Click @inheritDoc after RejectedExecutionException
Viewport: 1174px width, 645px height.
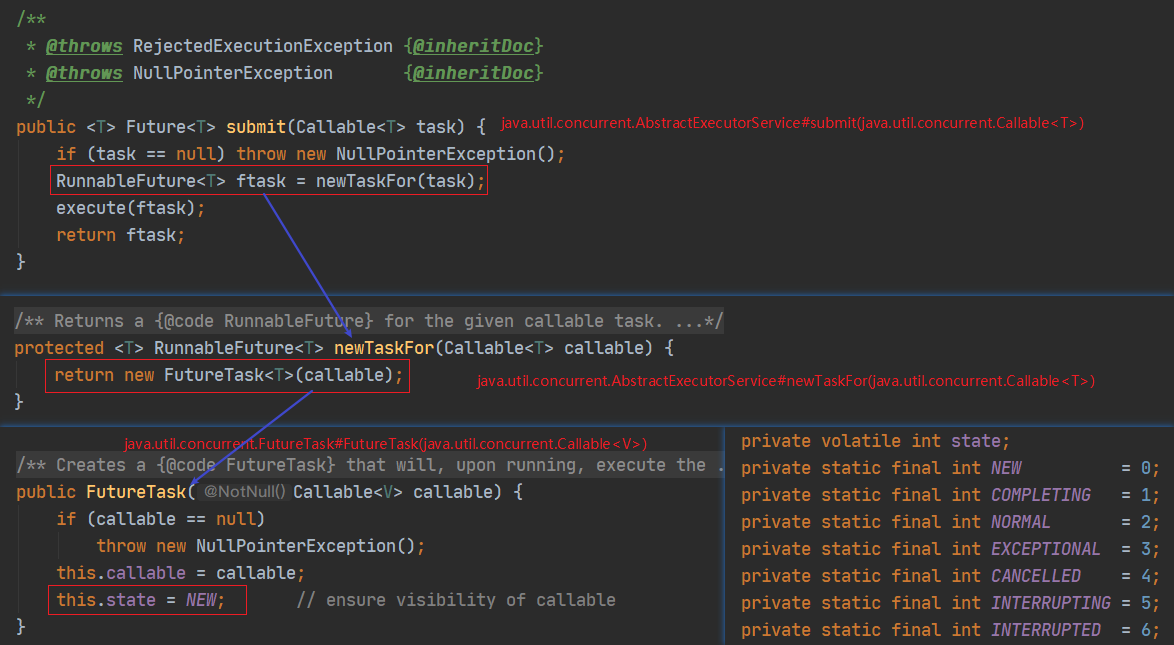[x=473, y=46]
